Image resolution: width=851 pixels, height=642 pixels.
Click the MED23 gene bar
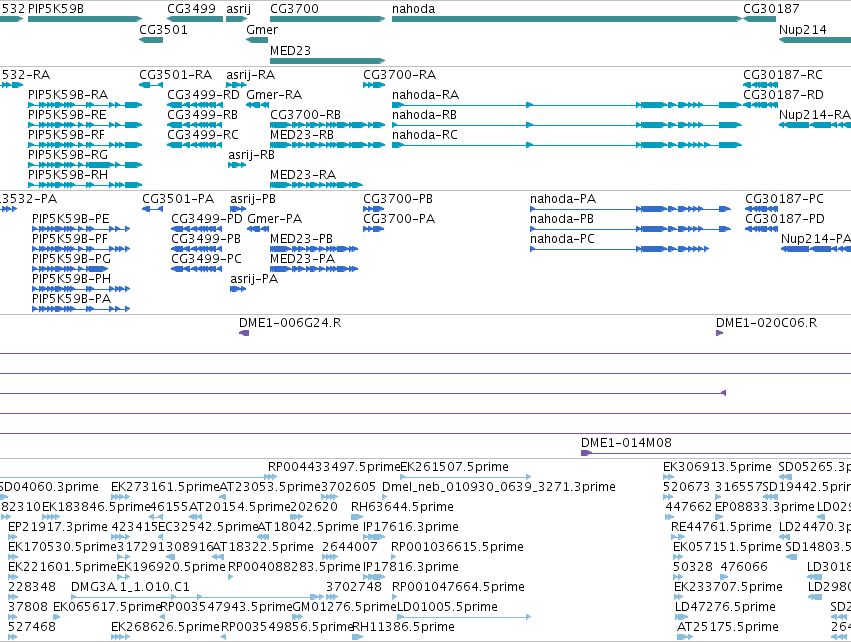[327, 60]
